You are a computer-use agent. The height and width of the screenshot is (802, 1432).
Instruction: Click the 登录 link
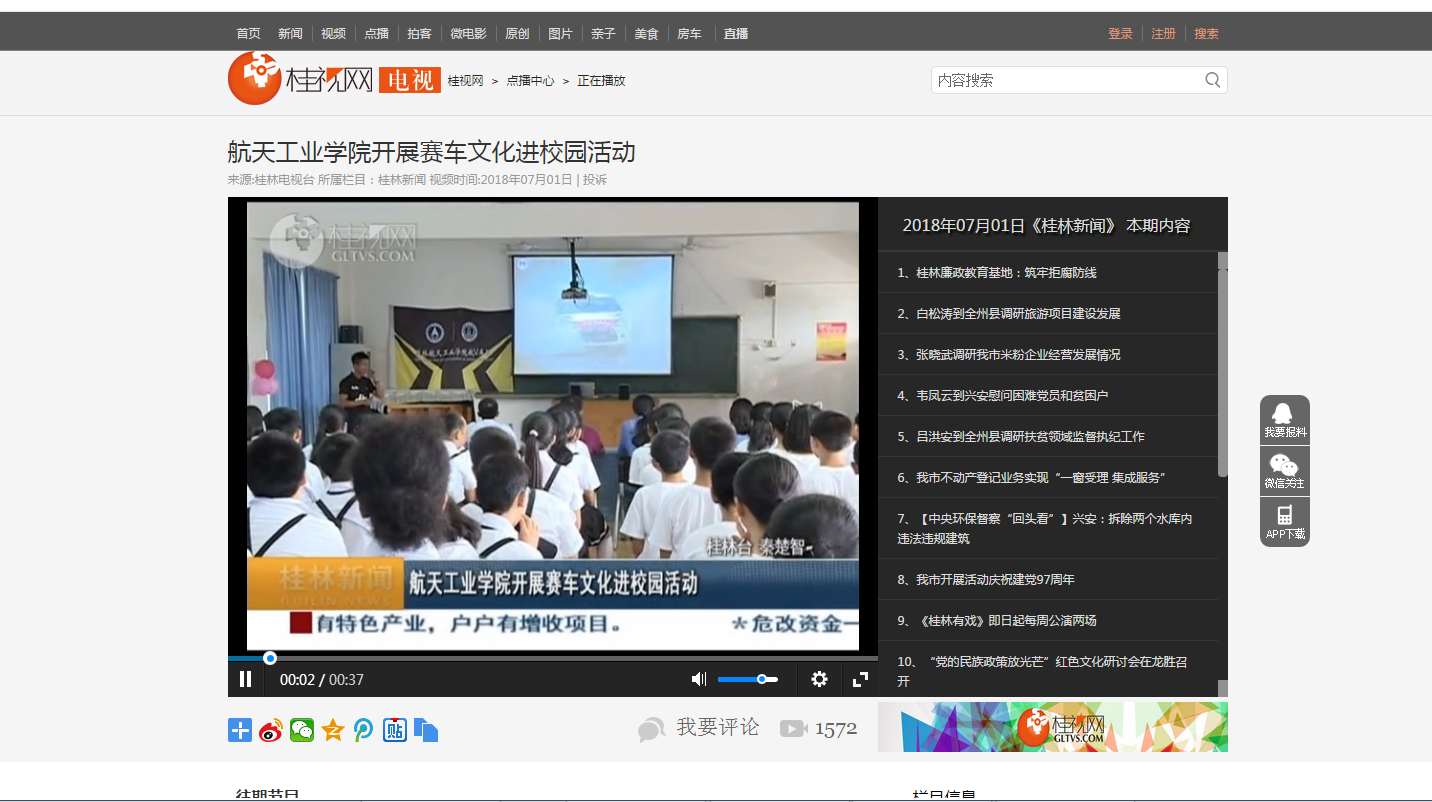tap(1120, 34)
